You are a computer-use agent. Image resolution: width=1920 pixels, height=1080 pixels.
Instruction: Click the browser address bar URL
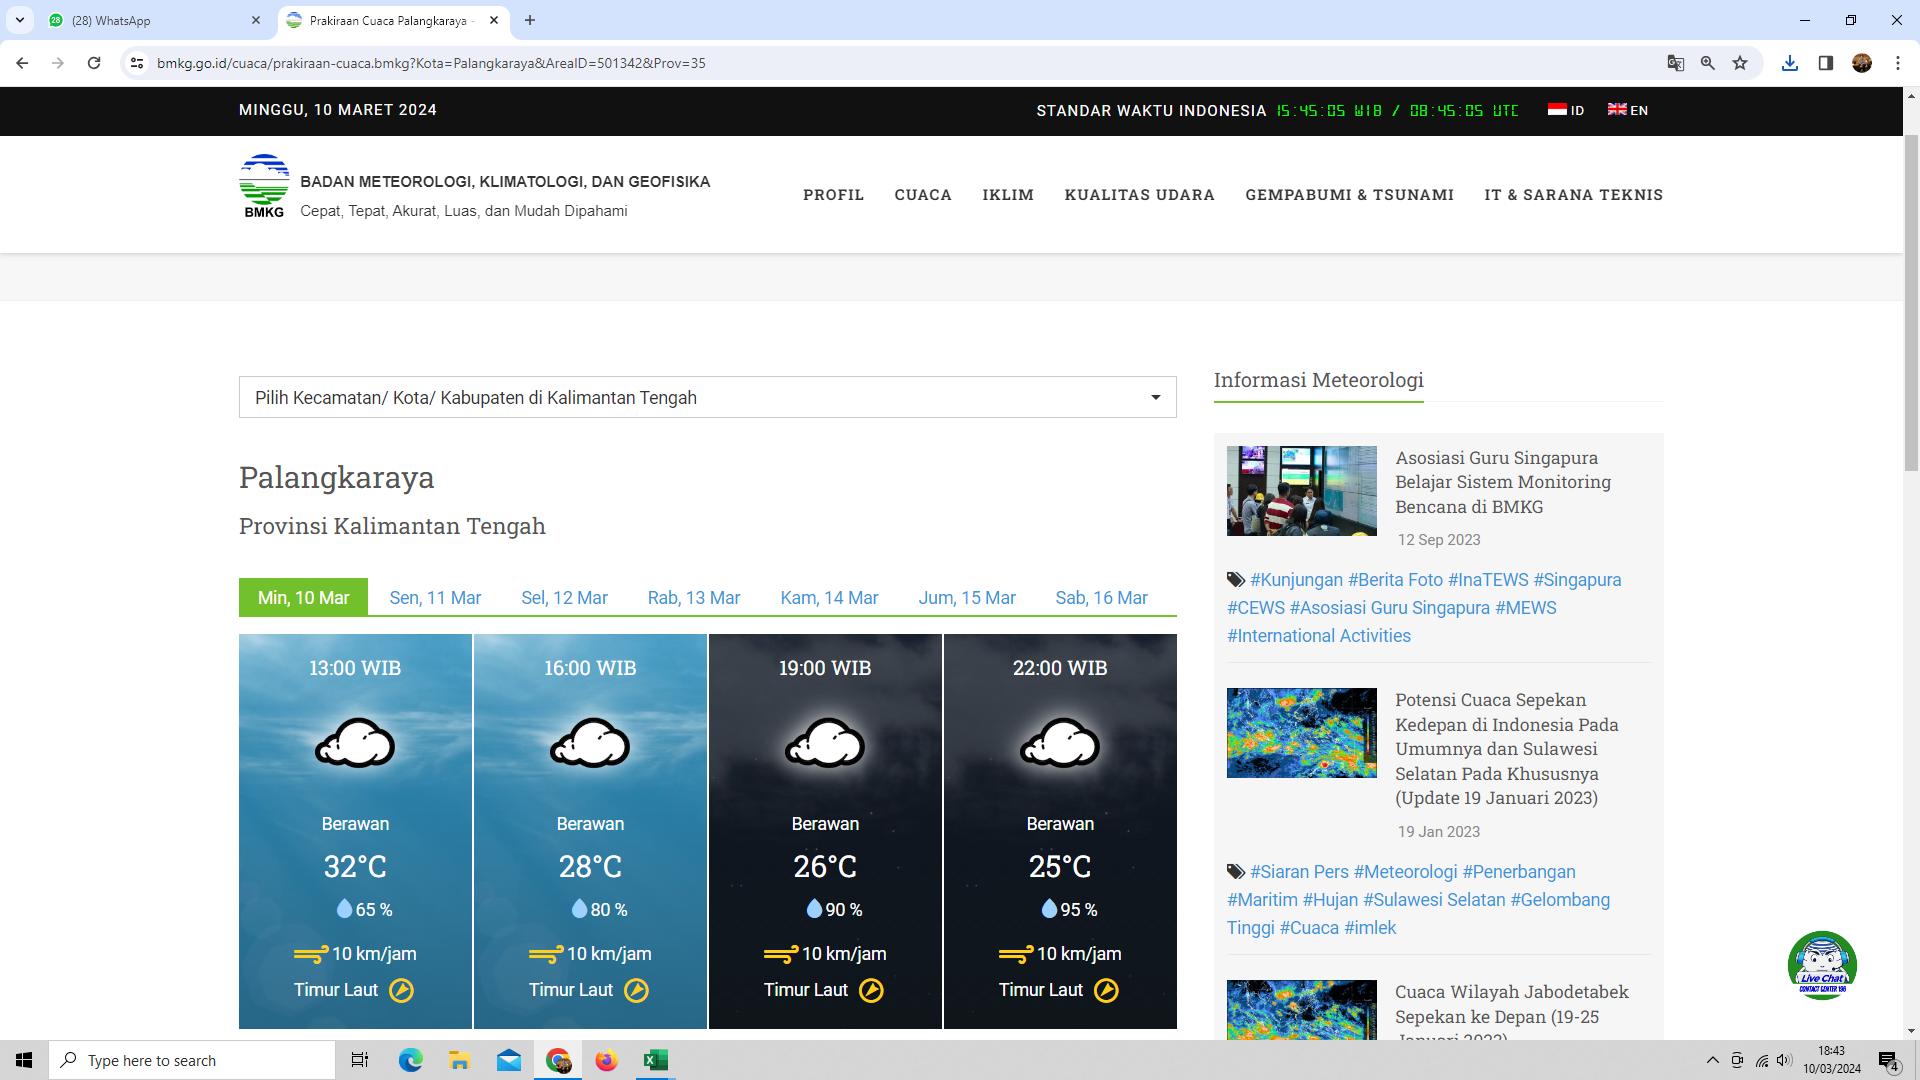coord(431,63)
